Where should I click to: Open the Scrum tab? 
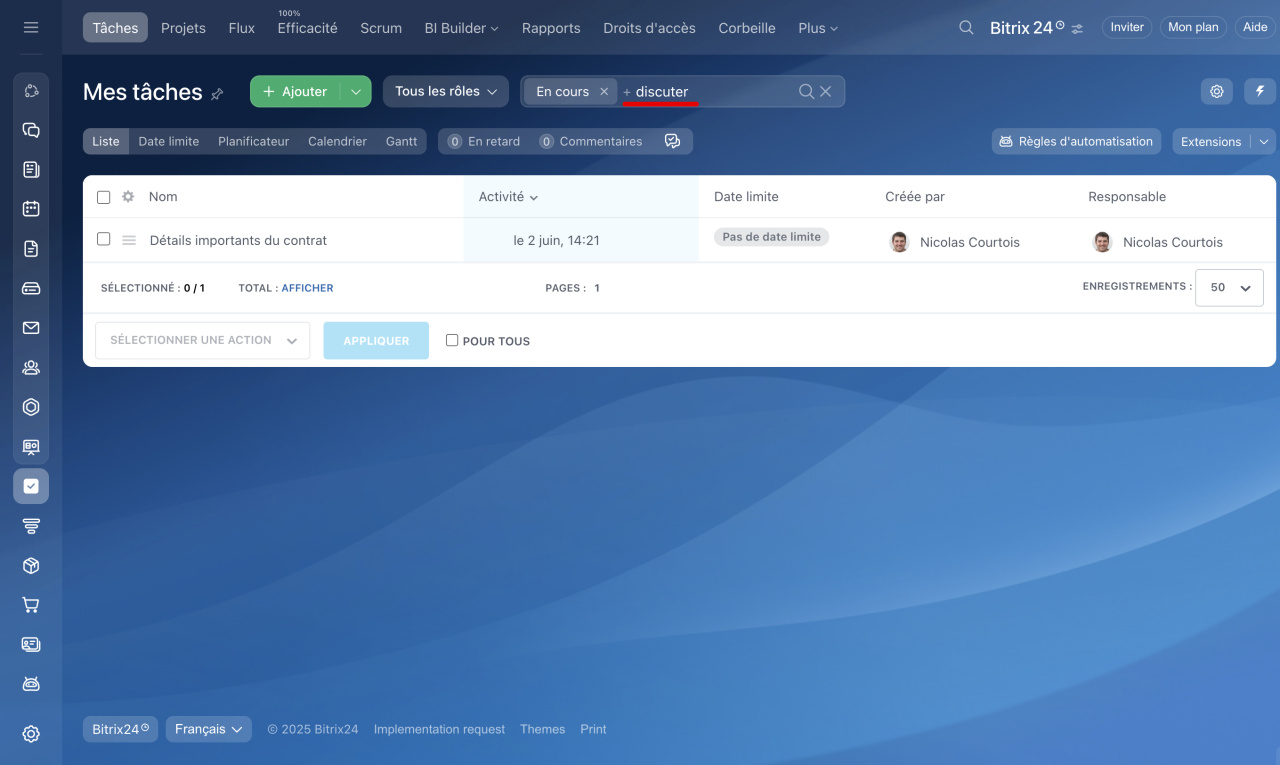coord(381,28)
